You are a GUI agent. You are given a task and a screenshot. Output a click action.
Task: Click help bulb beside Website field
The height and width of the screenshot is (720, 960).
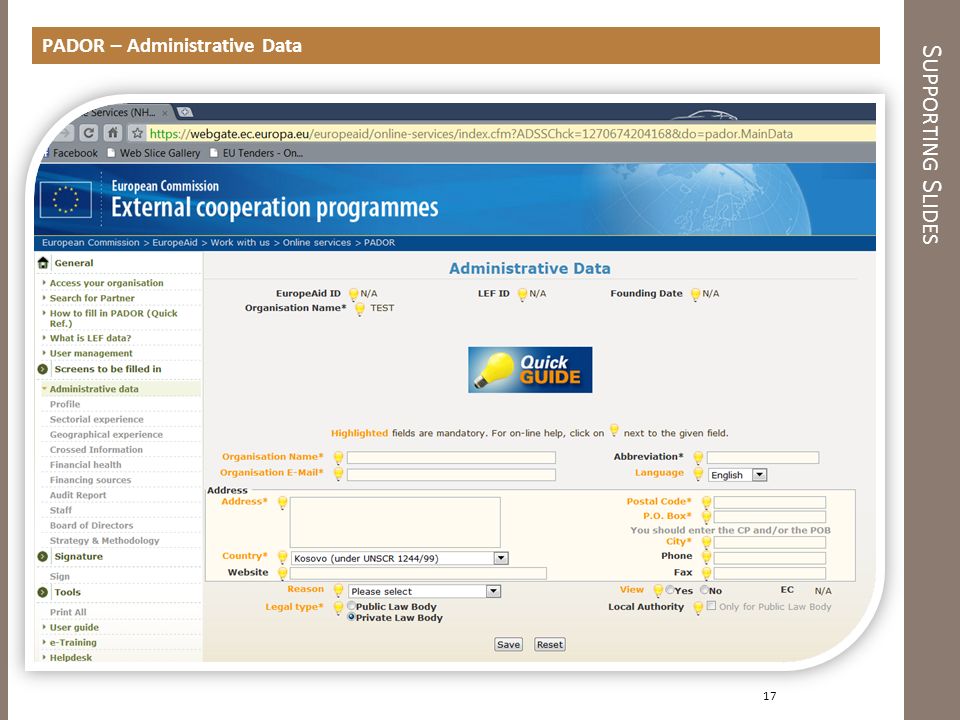pos(282,574)
